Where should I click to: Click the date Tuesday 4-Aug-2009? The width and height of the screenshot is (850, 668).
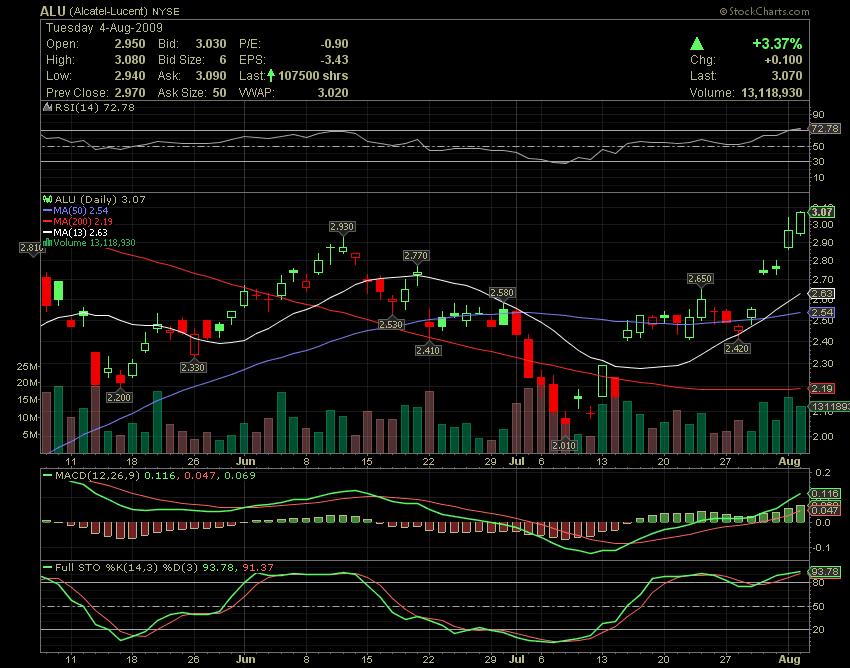[104, 28]
